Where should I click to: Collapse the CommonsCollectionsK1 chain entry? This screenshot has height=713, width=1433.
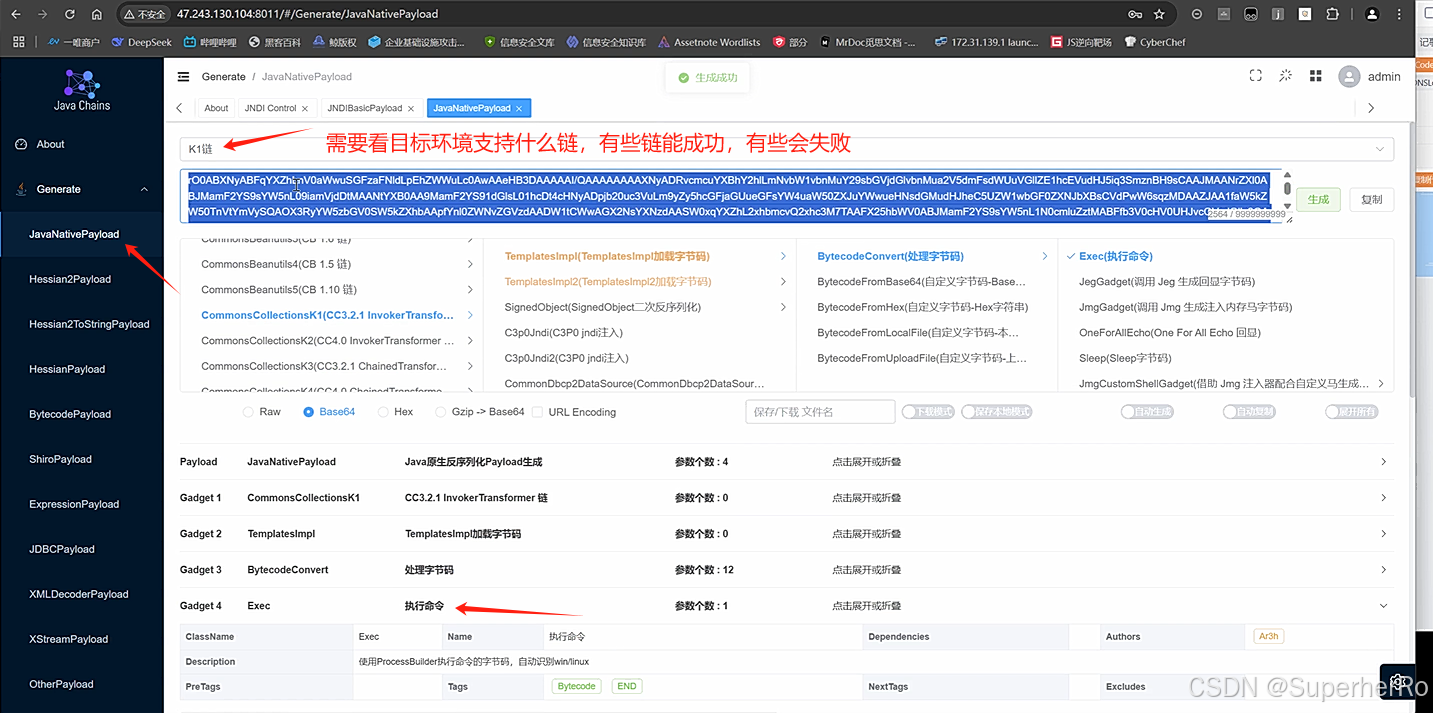[x=470, y=315]
